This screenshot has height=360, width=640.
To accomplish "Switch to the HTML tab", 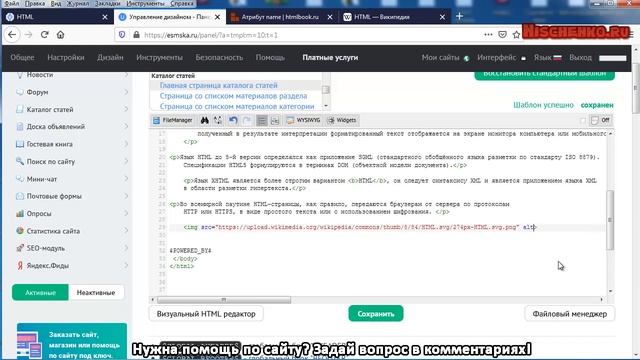I will point(57,17).
